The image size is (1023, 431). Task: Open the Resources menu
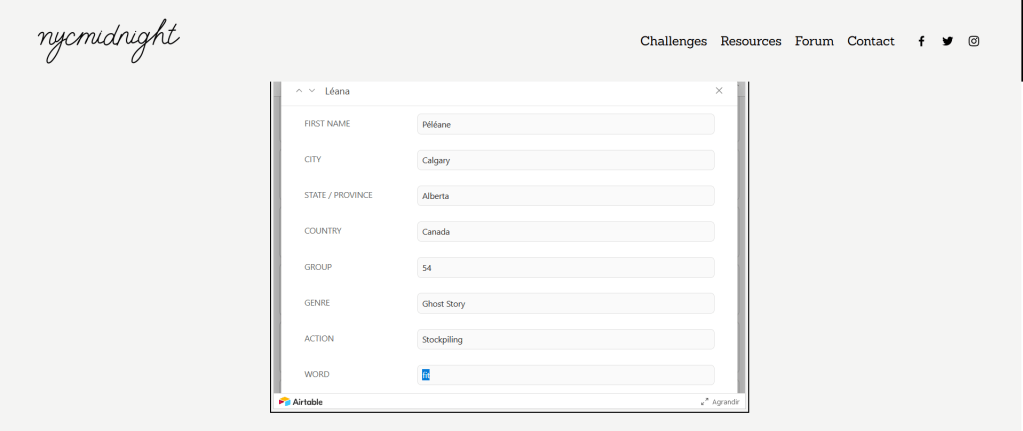coord(751,41)
